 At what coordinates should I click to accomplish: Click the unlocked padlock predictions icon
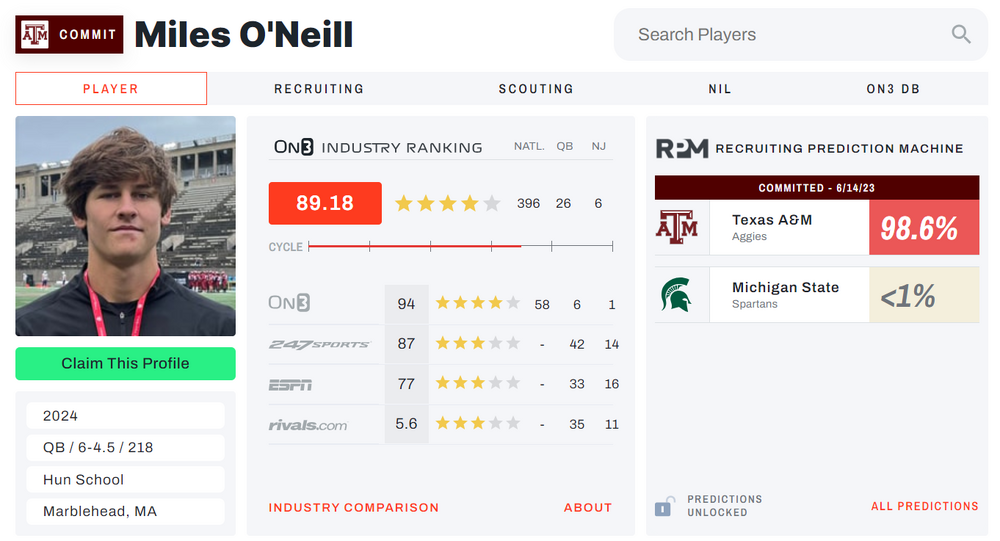pos(663,507)
